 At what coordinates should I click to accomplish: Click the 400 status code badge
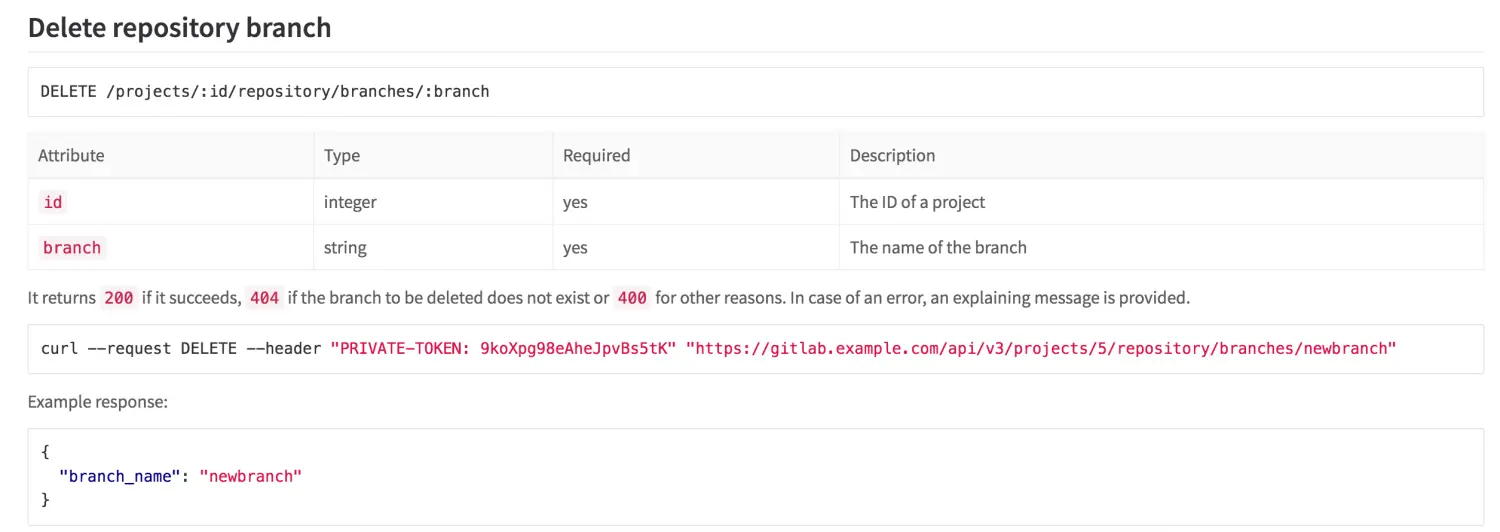pos(632,297)
